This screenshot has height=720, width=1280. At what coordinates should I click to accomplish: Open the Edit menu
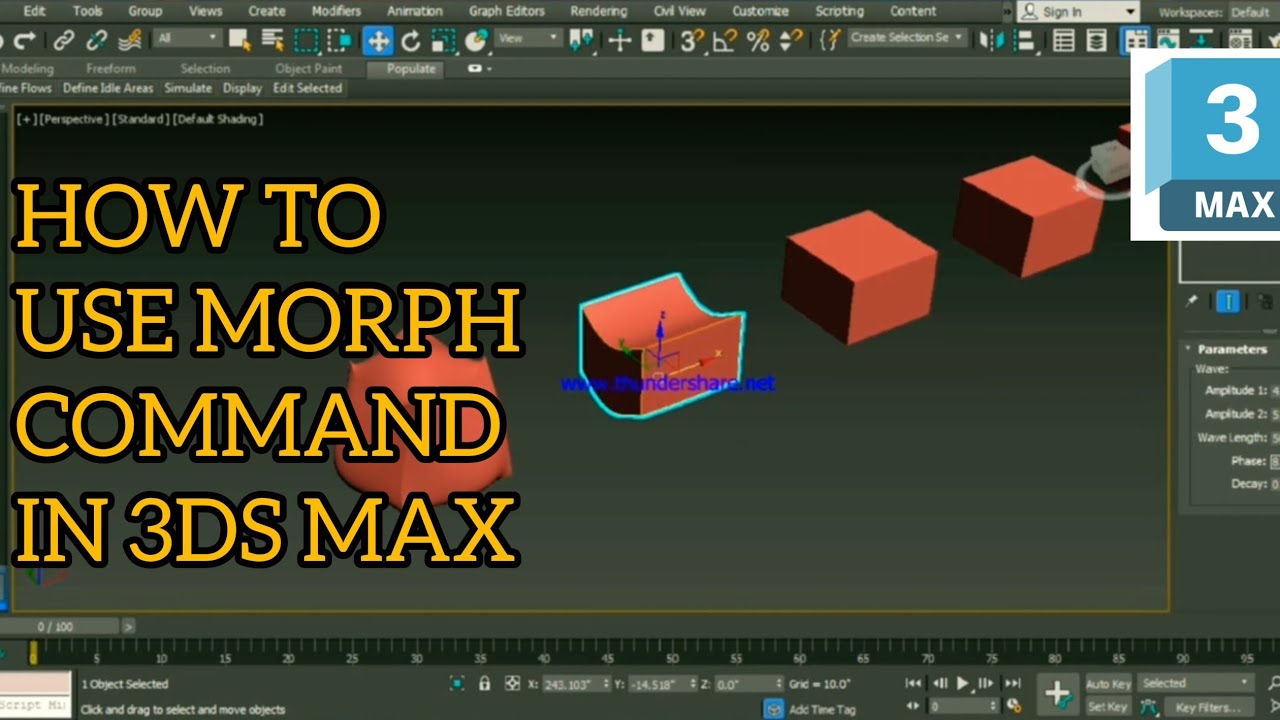point(34,11)
